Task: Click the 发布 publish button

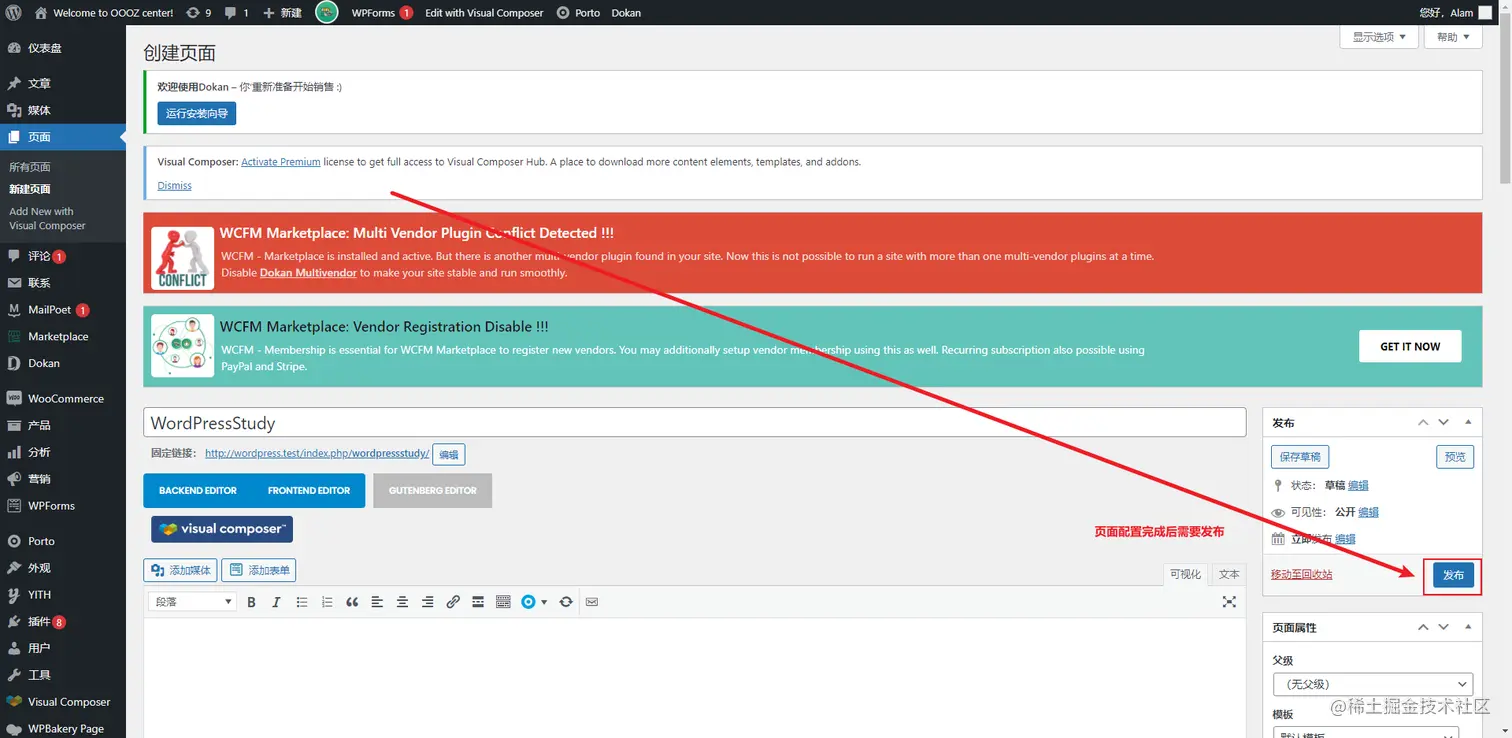Action: point(1453,575)
